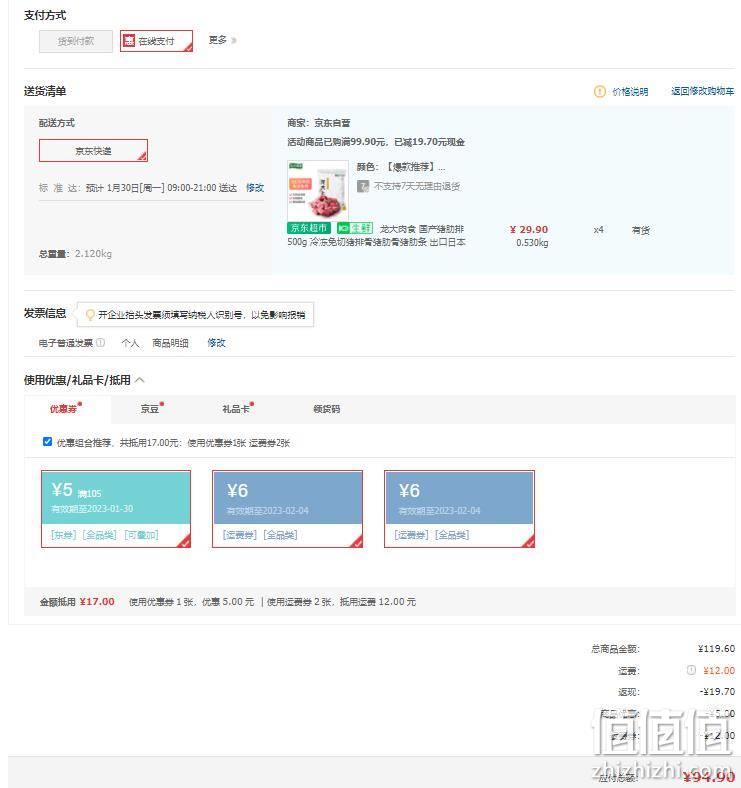741x788 pixels.
Task: Click the quantity x4 text
Action: pyautogui.click(x=598, y=230)
